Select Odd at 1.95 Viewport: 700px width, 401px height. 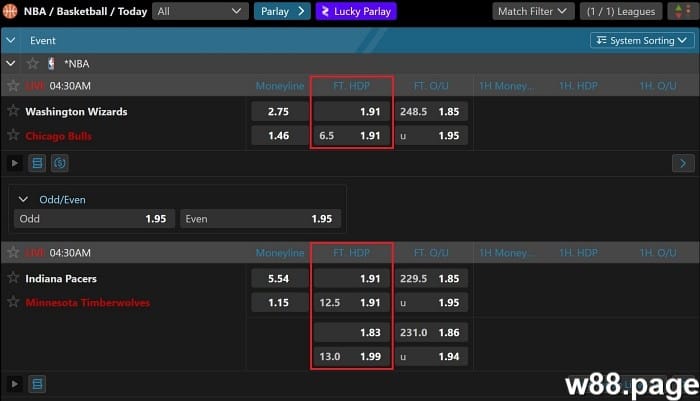[94, 219]
